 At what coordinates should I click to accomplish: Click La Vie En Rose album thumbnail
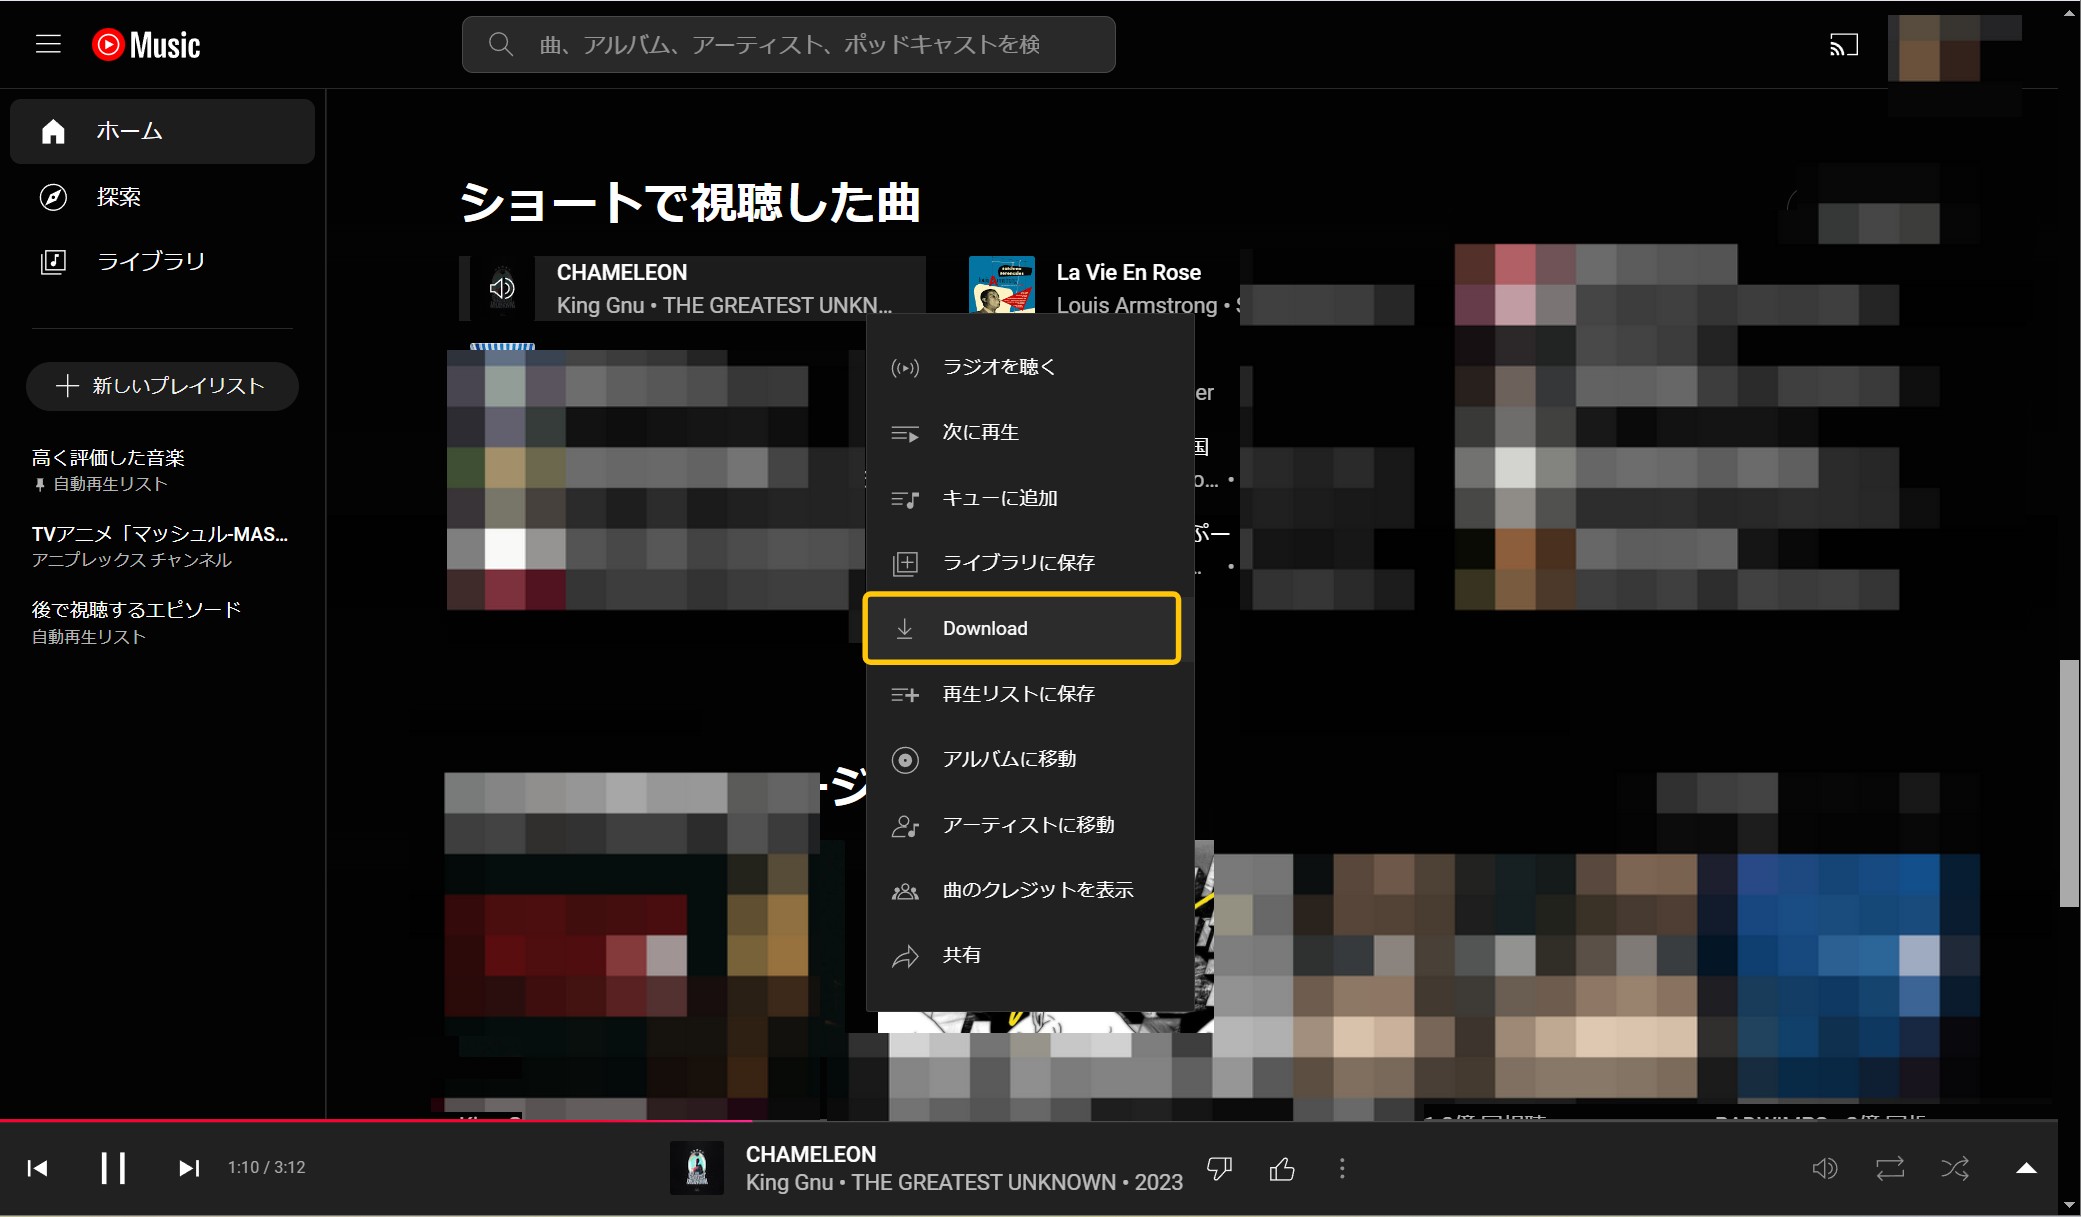pyautogui.click(x=1002, y=286)
